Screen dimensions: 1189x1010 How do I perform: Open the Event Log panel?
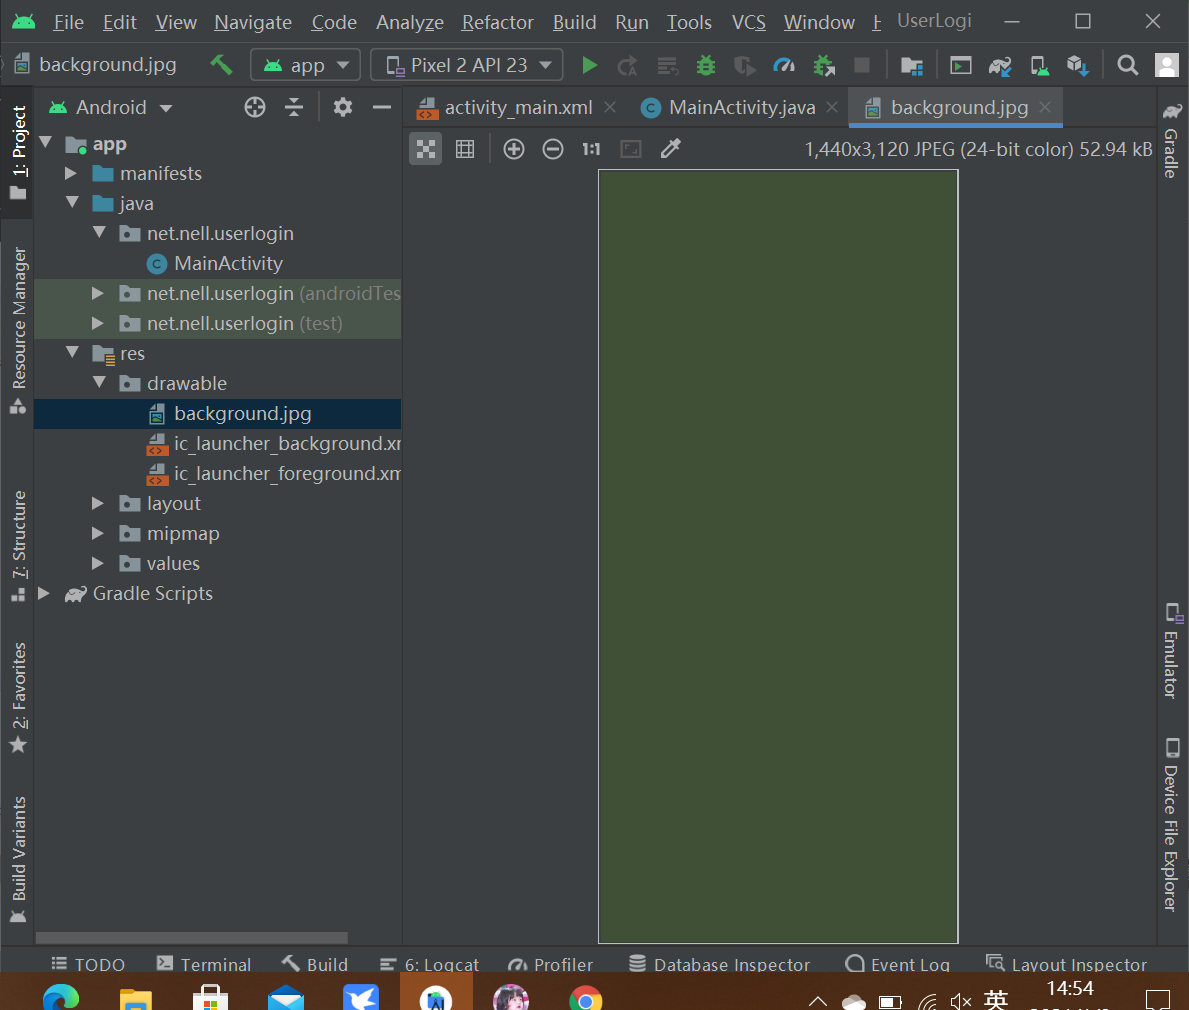(897, 964)
